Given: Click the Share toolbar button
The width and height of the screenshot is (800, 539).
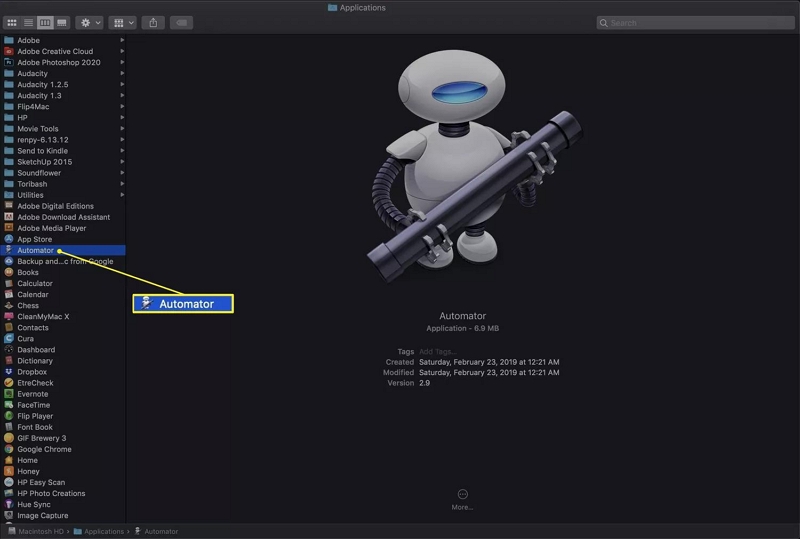Looking at the screenshot, I should (x=153, y=22).
